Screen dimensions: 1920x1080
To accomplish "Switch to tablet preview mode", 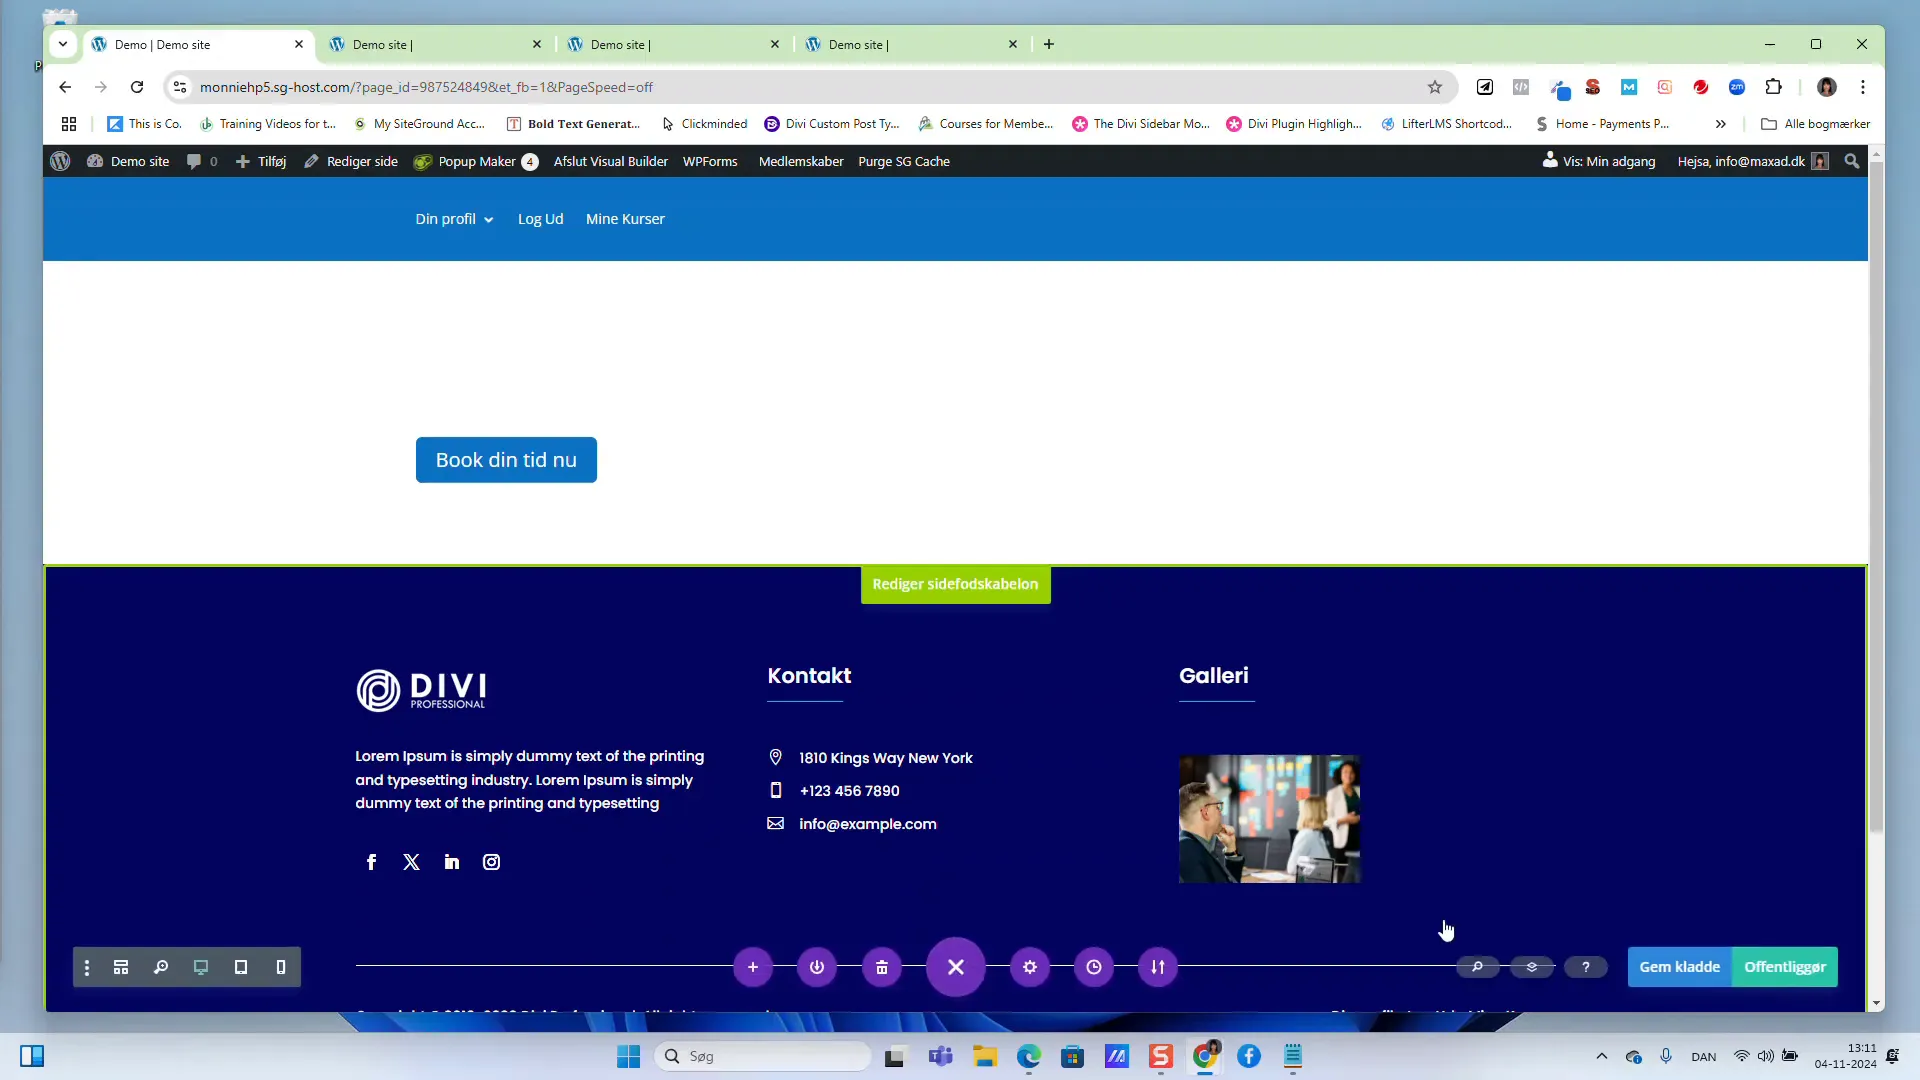I will pos(241,967).
